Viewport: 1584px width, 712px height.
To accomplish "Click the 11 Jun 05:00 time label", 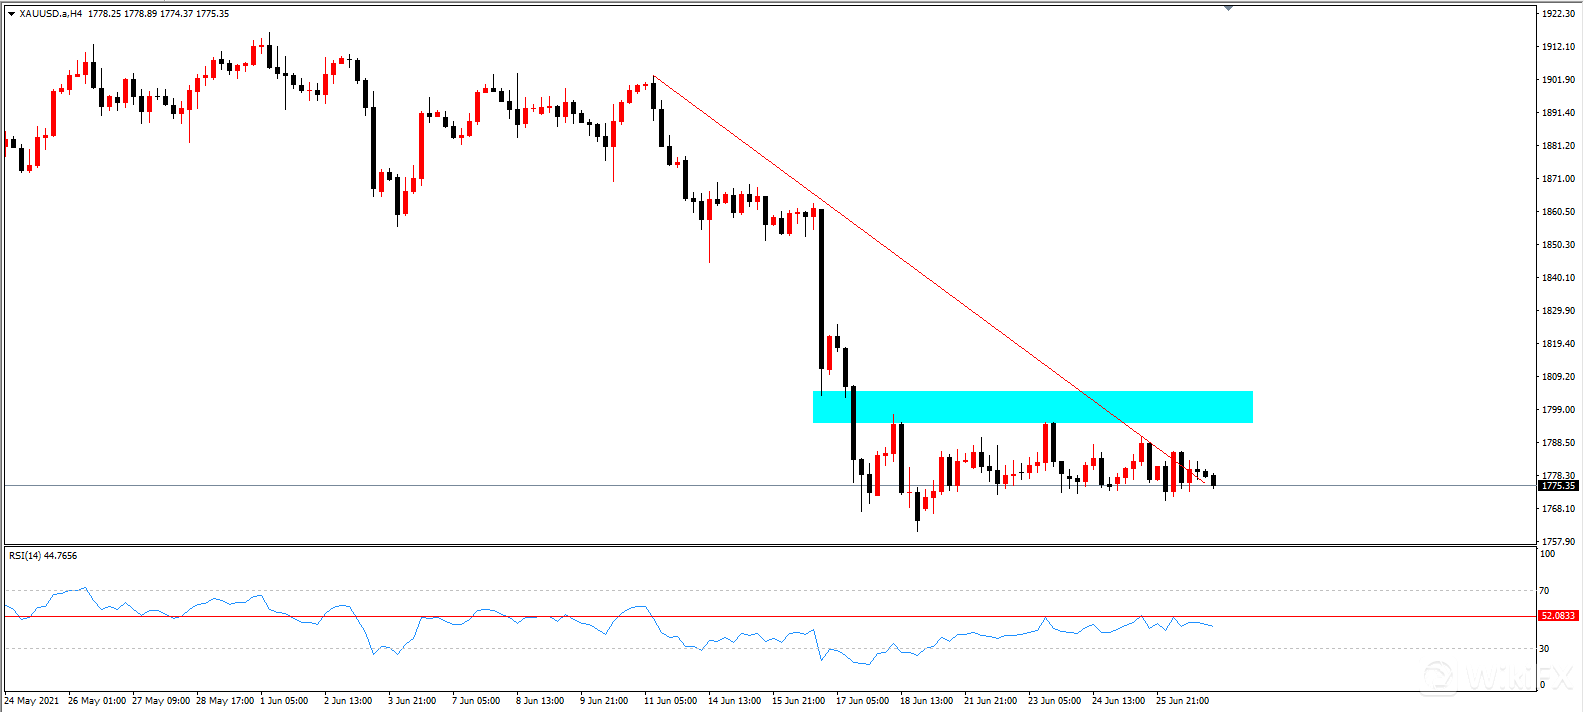I will pyautogui.click(x=670, y=701).
